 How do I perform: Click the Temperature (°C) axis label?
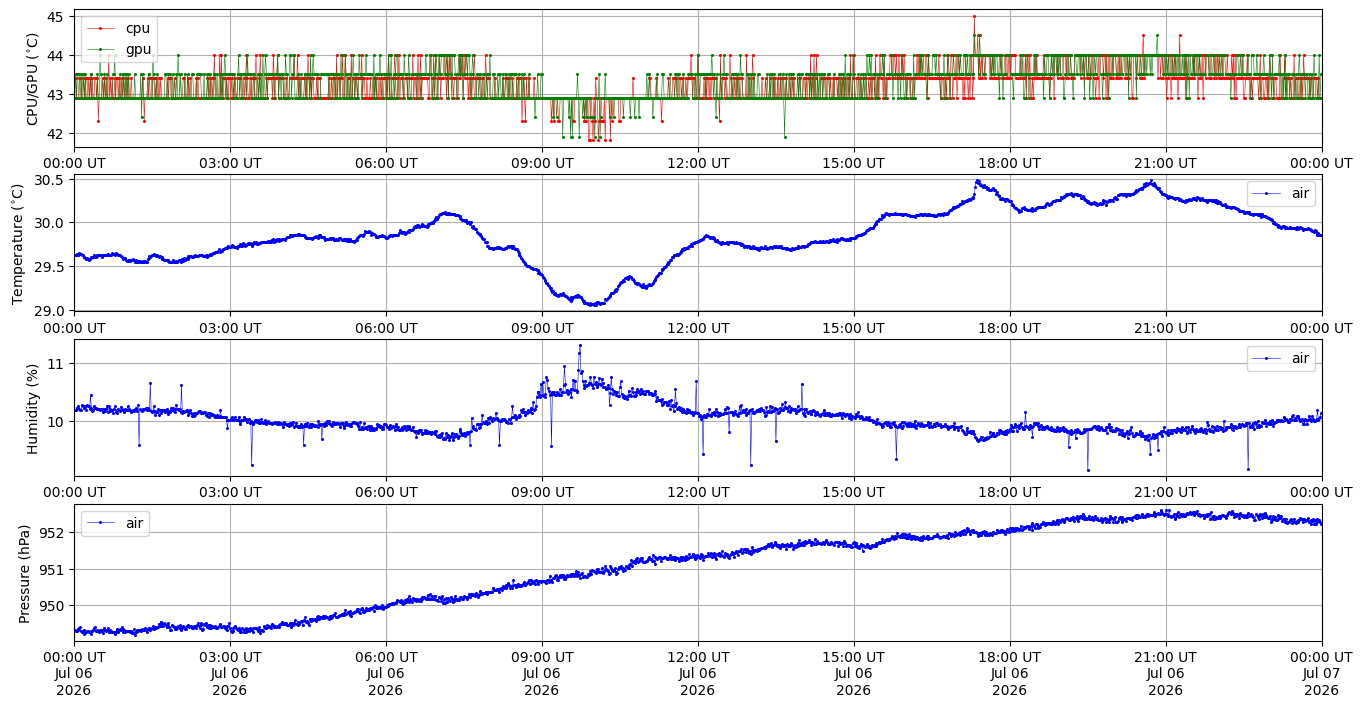tap(18, 243)
